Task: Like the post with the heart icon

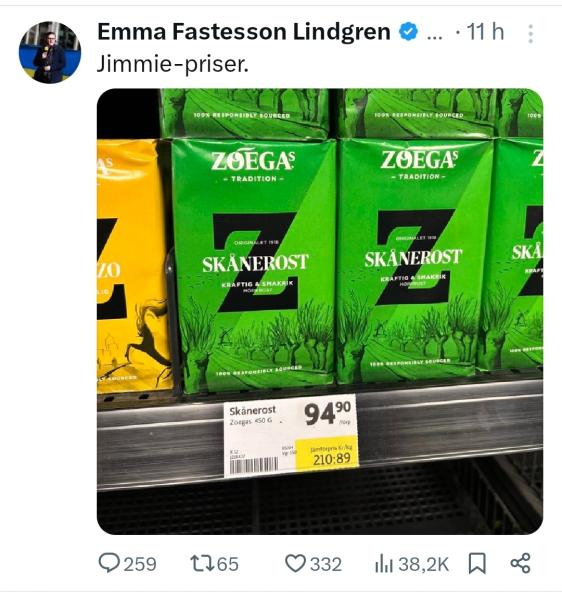Action: click(295, 563)
